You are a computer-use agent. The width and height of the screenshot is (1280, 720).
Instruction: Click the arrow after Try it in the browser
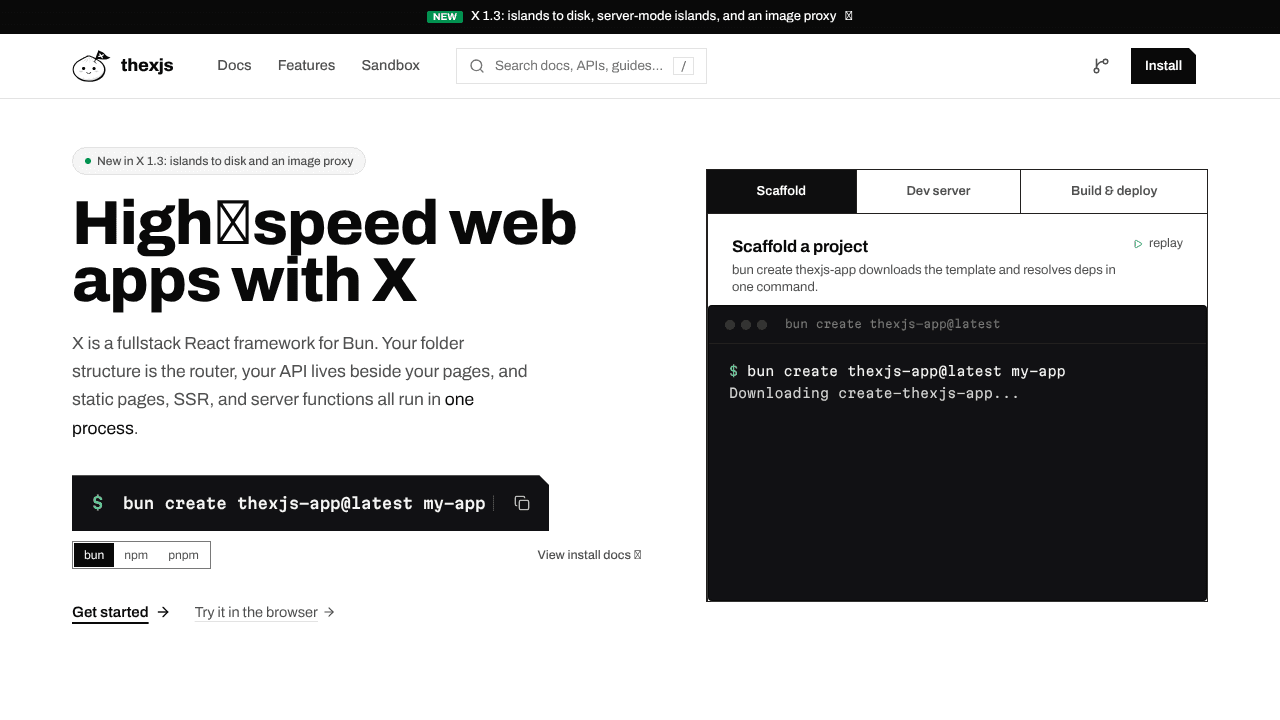pyautogui.click(x=329, y=612)
